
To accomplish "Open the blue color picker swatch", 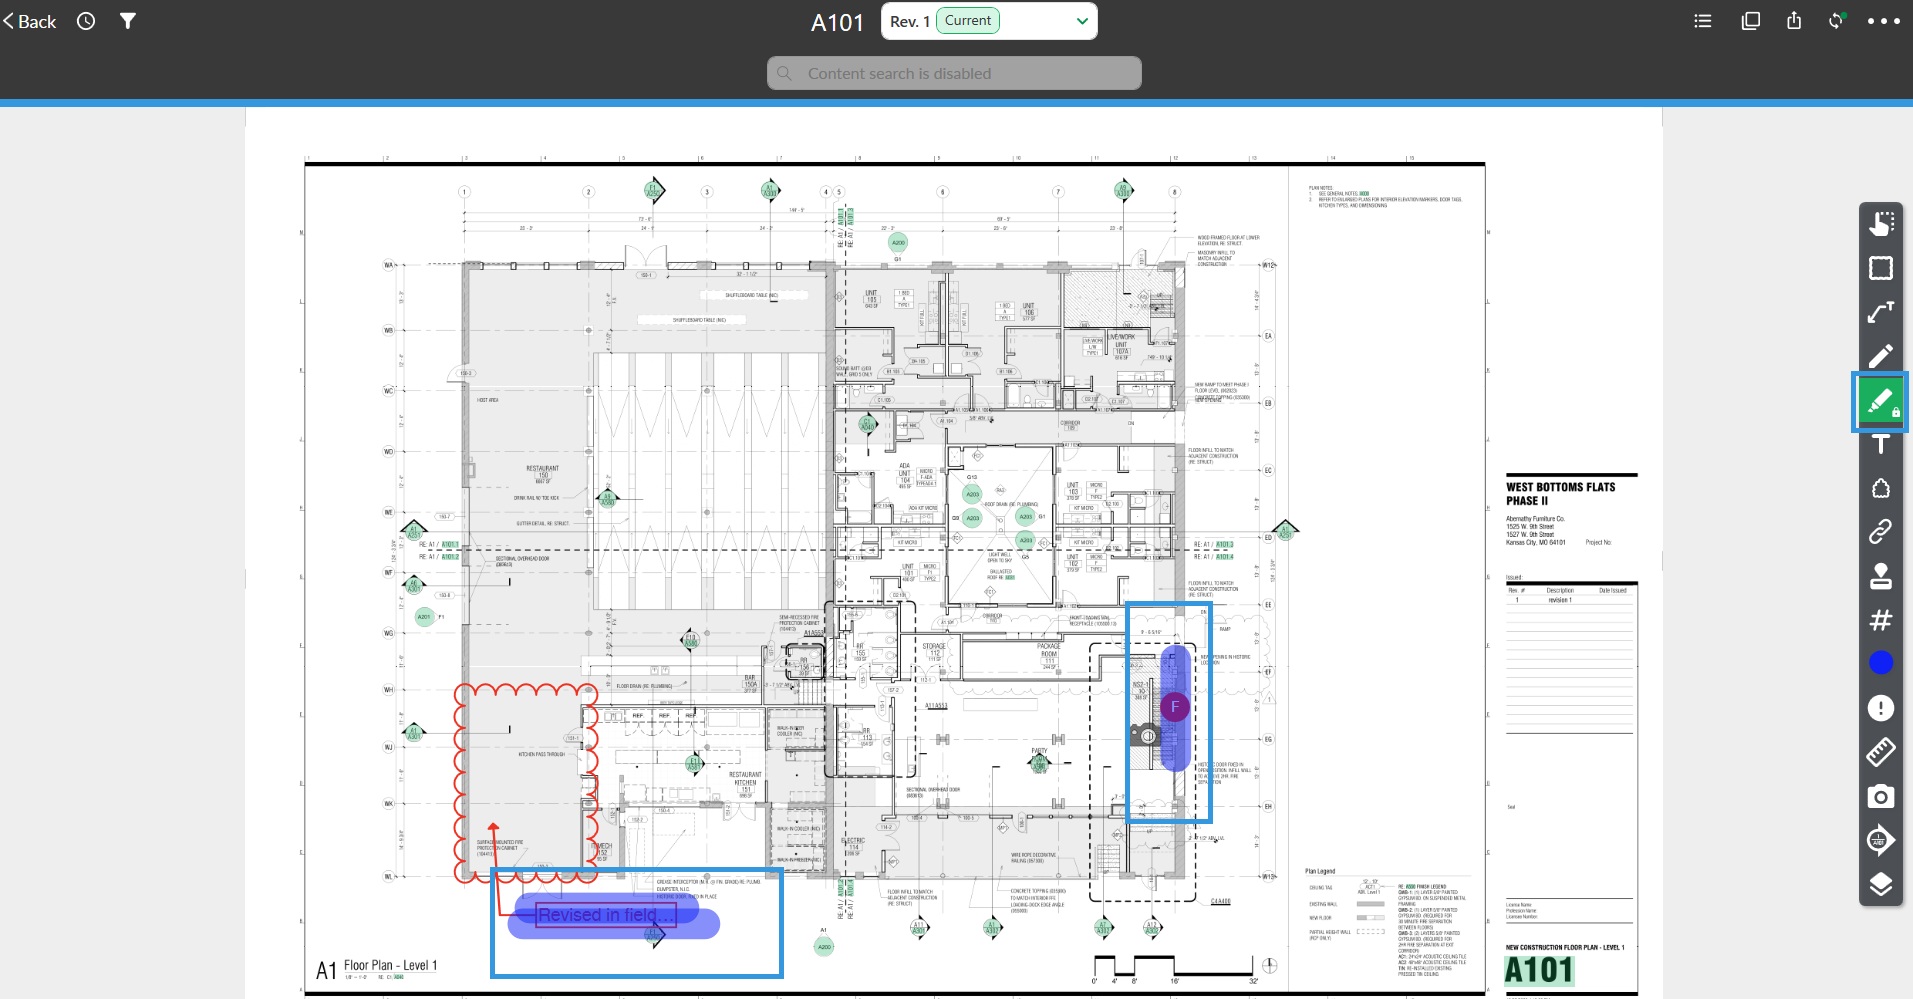I will [1881, 662].
